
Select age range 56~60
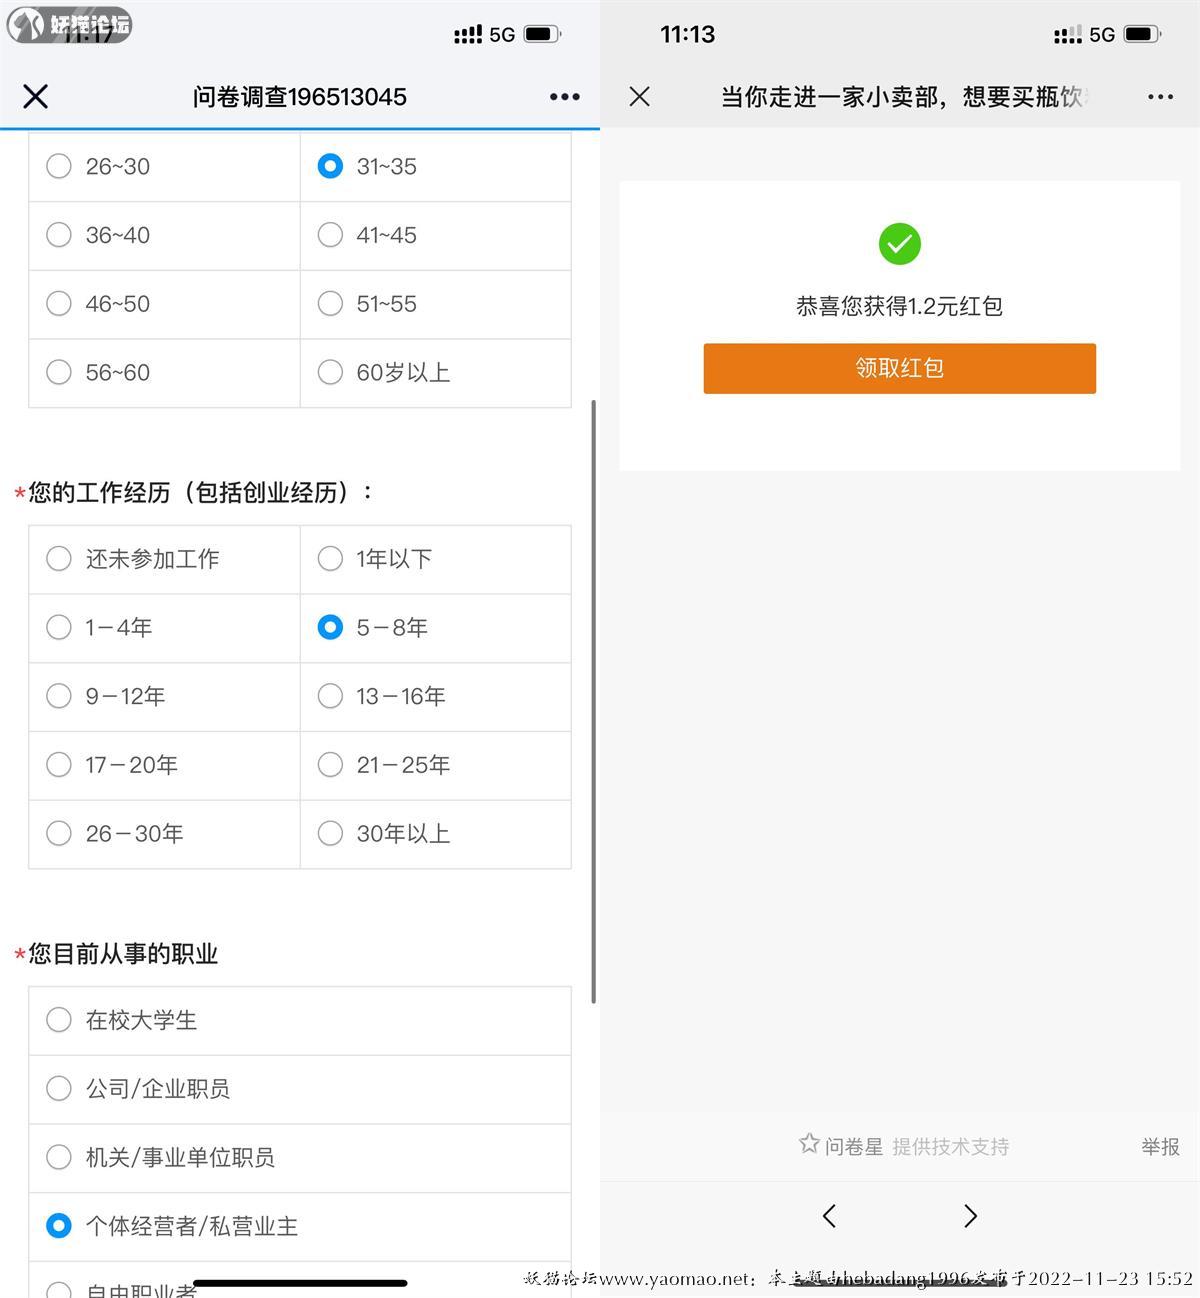[x=164, y=373]
